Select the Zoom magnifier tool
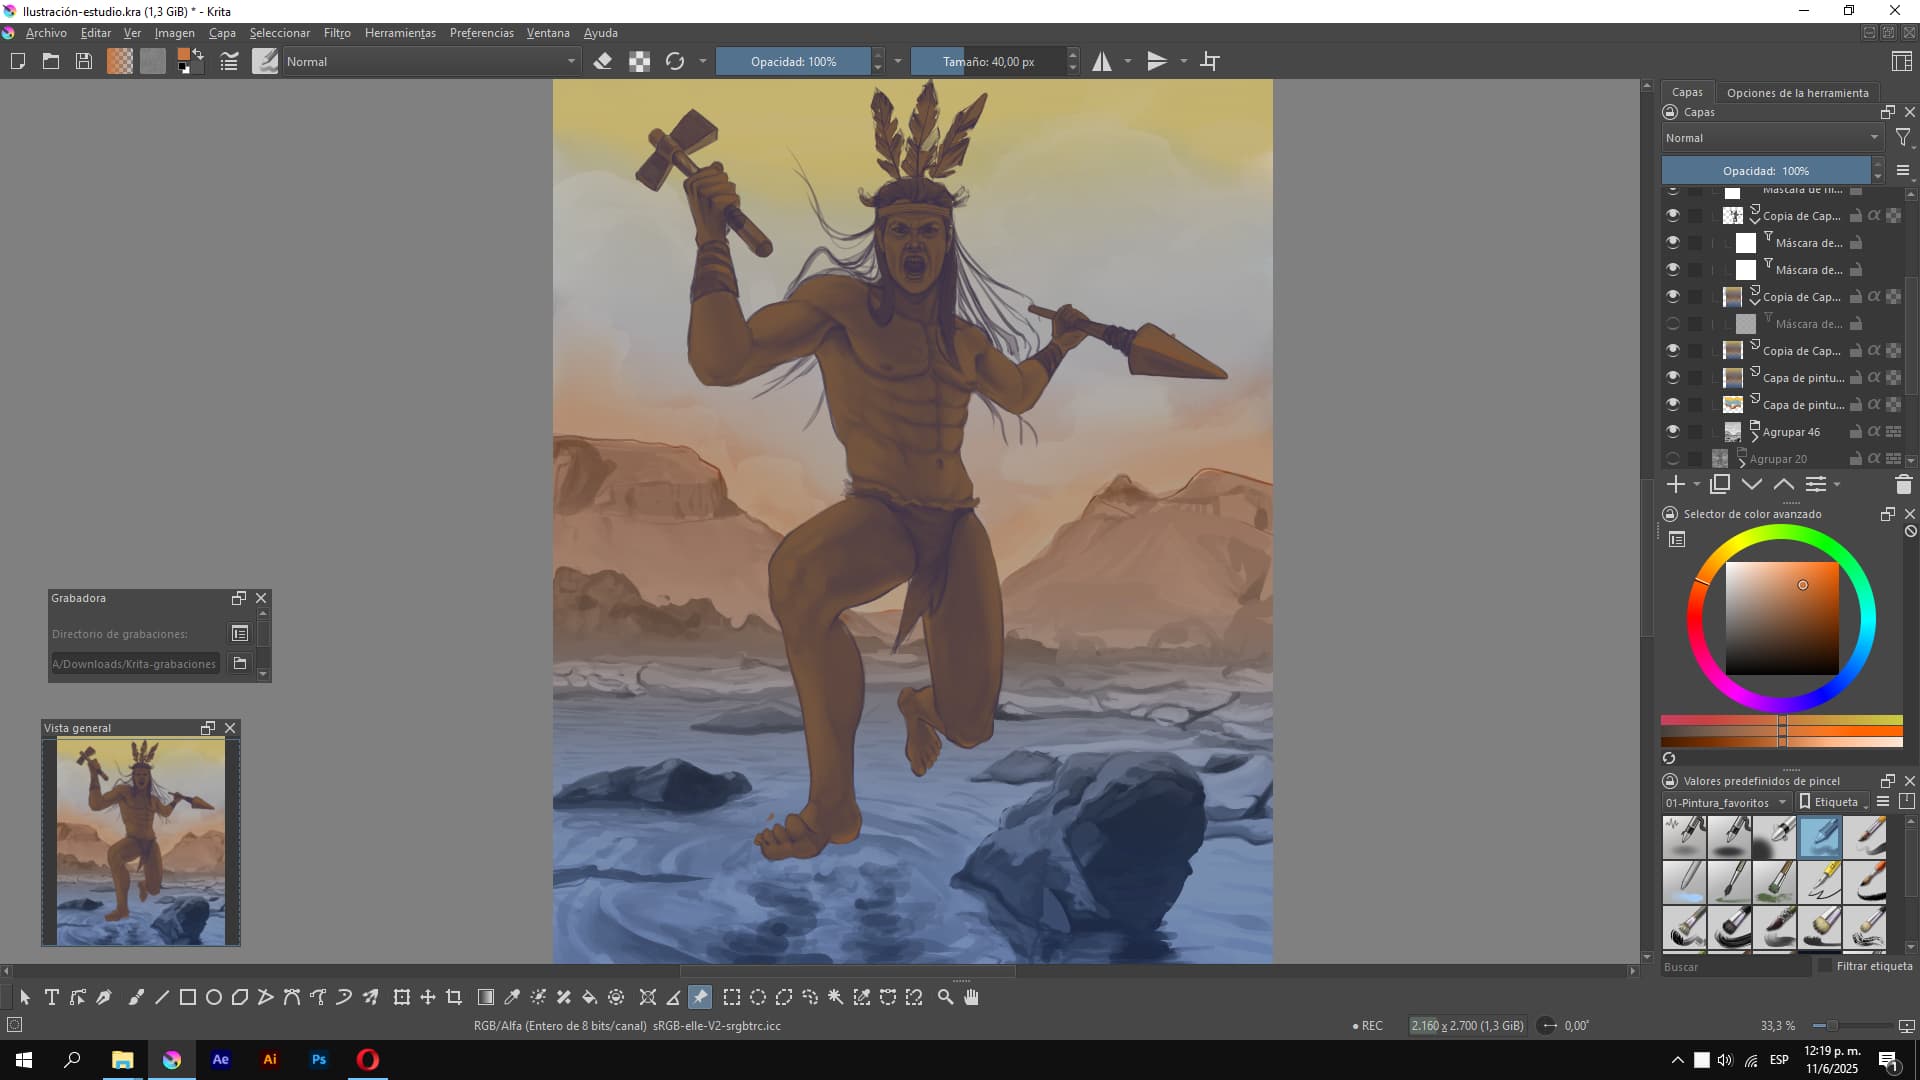Image resolution: width=1920 pixels, height=1080 pixels. click(x=945, y=997)
